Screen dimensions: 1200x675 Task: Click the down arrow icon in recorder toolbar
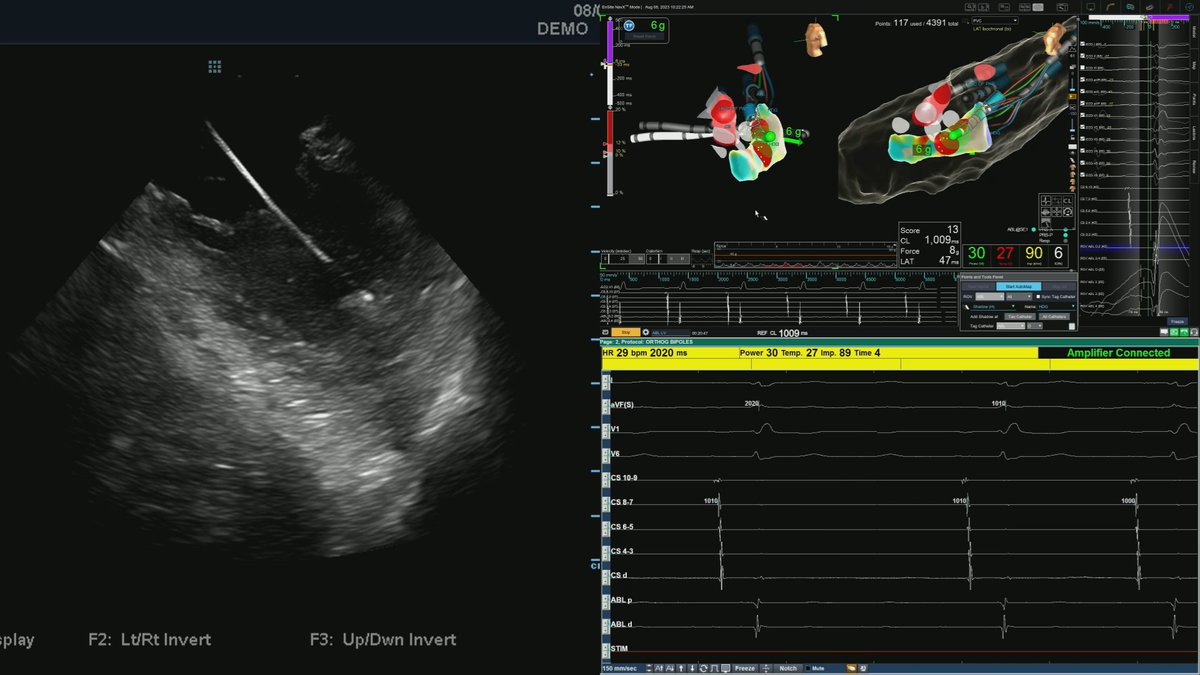[x=692, y=668]
